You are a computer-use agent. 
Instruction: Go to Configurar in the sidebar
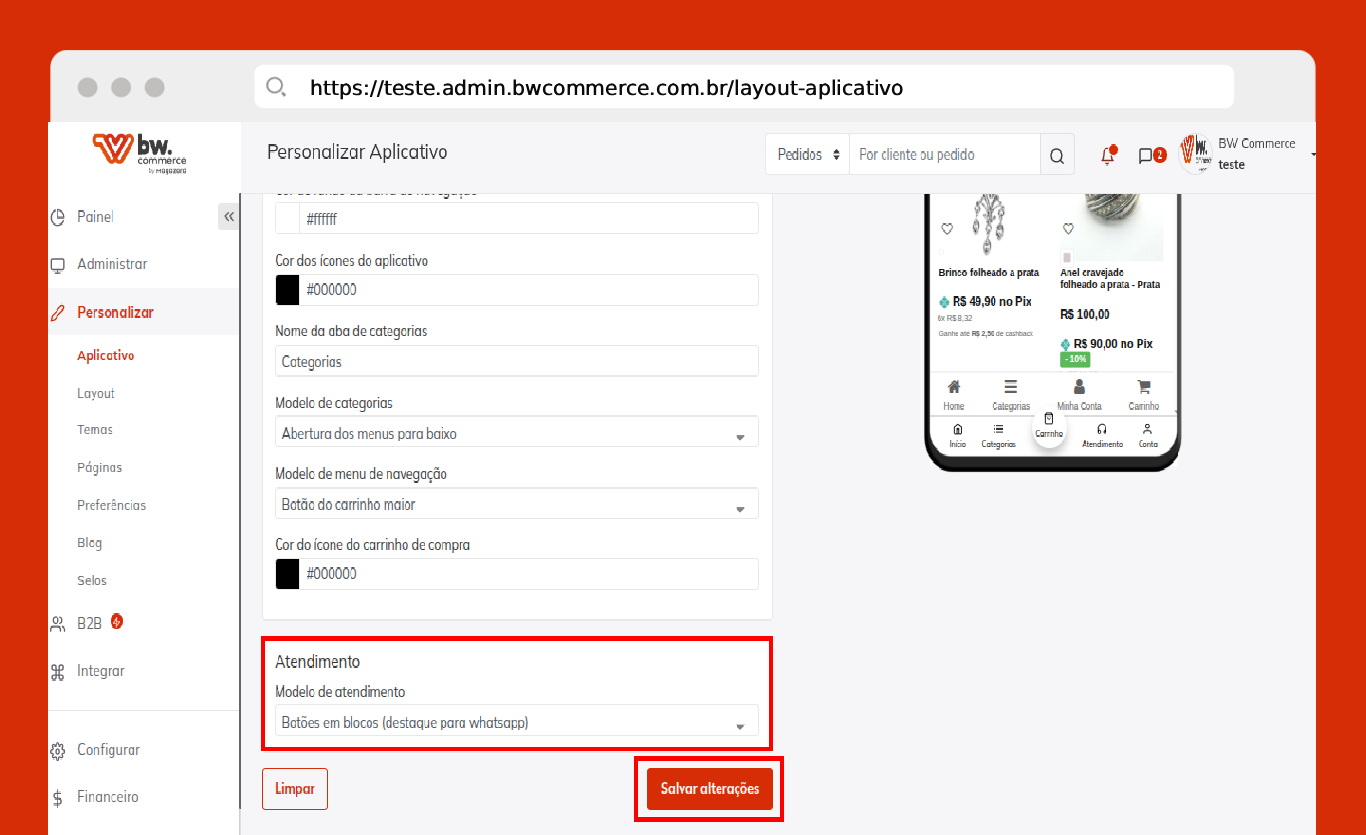tap(108, 750)
